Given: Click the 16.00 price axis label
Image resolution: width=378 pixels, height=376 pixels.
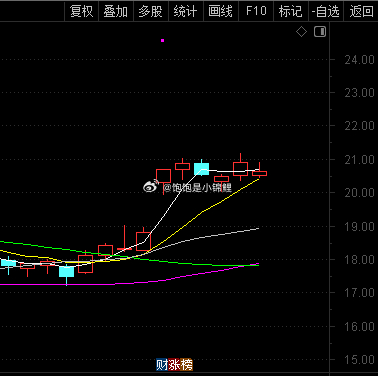Looking at the screenshot, I should click(x=359, y=326).
